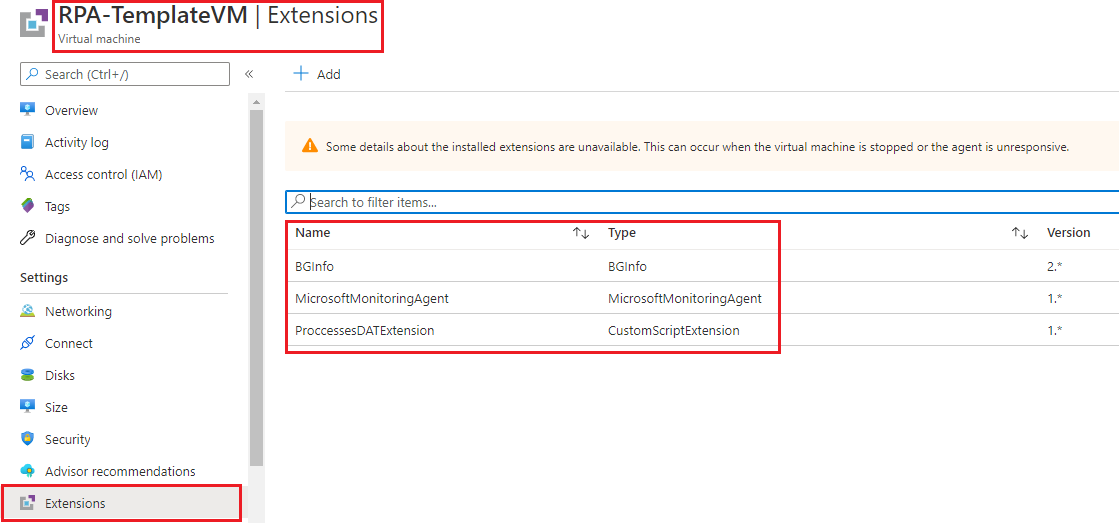
Task: Open the Size settings page
Action: [56, 407]
